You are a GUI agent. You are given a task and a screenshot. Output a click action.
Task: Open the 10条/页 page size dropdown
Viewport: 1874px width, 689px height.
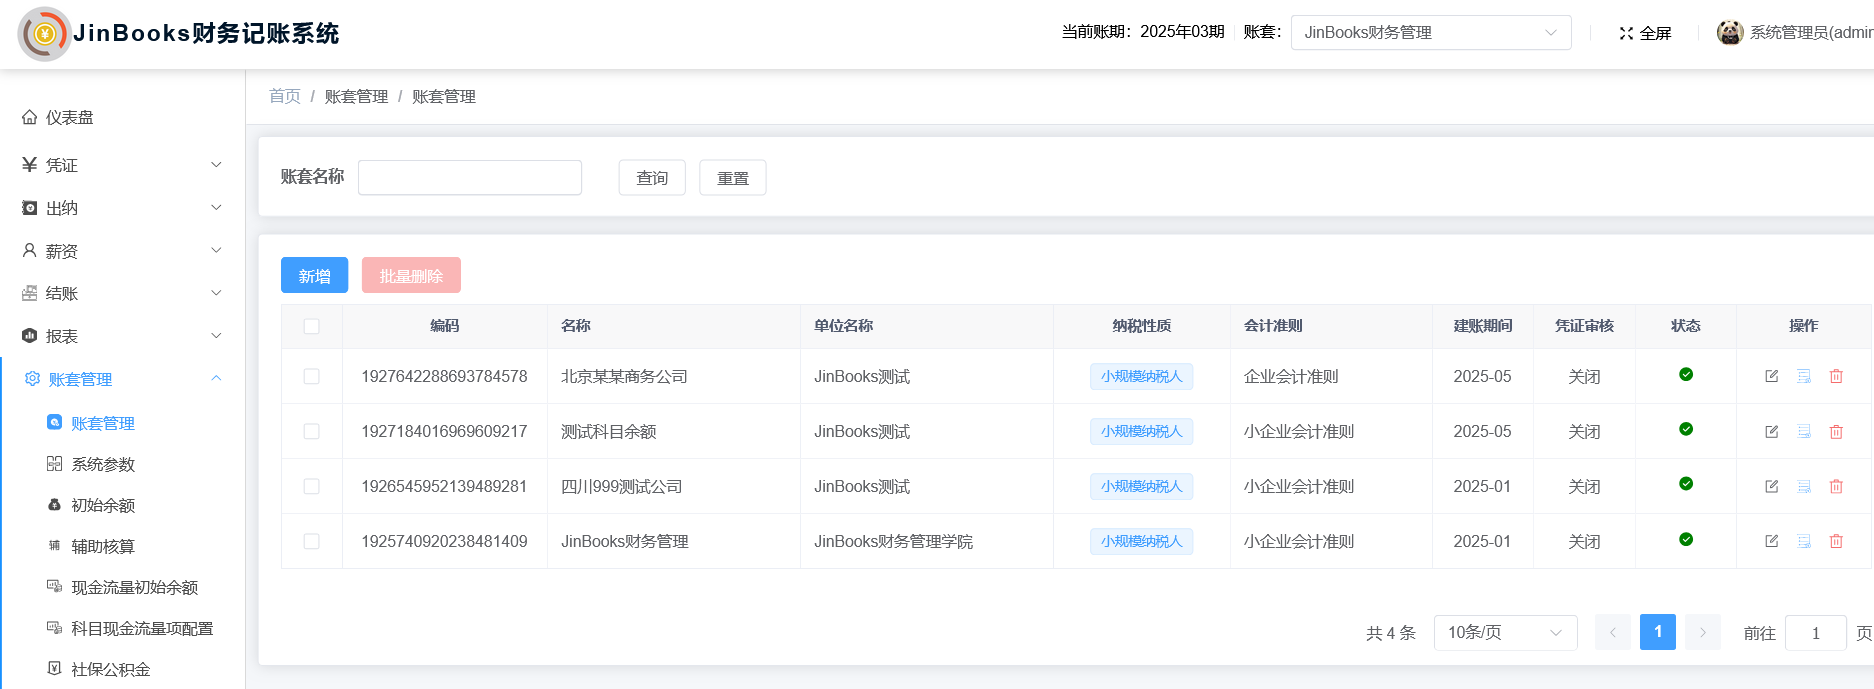(1504, 632)
